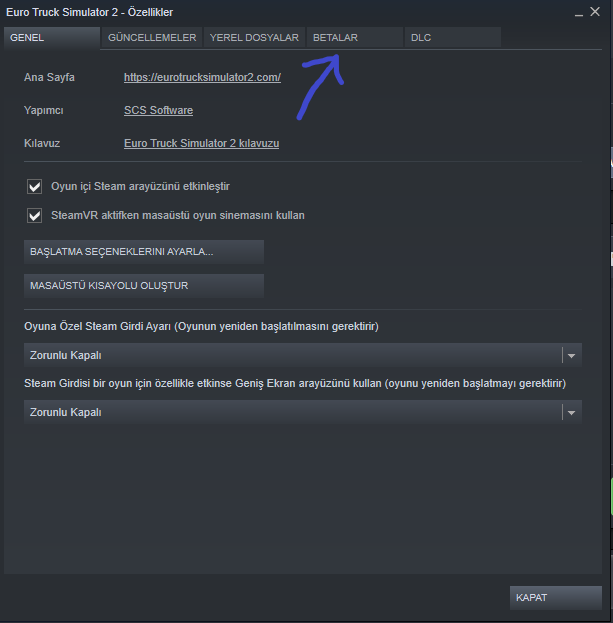The image size is (613, 623).
Task: Click the Ana Sayfa label
Action: [49, 77]
